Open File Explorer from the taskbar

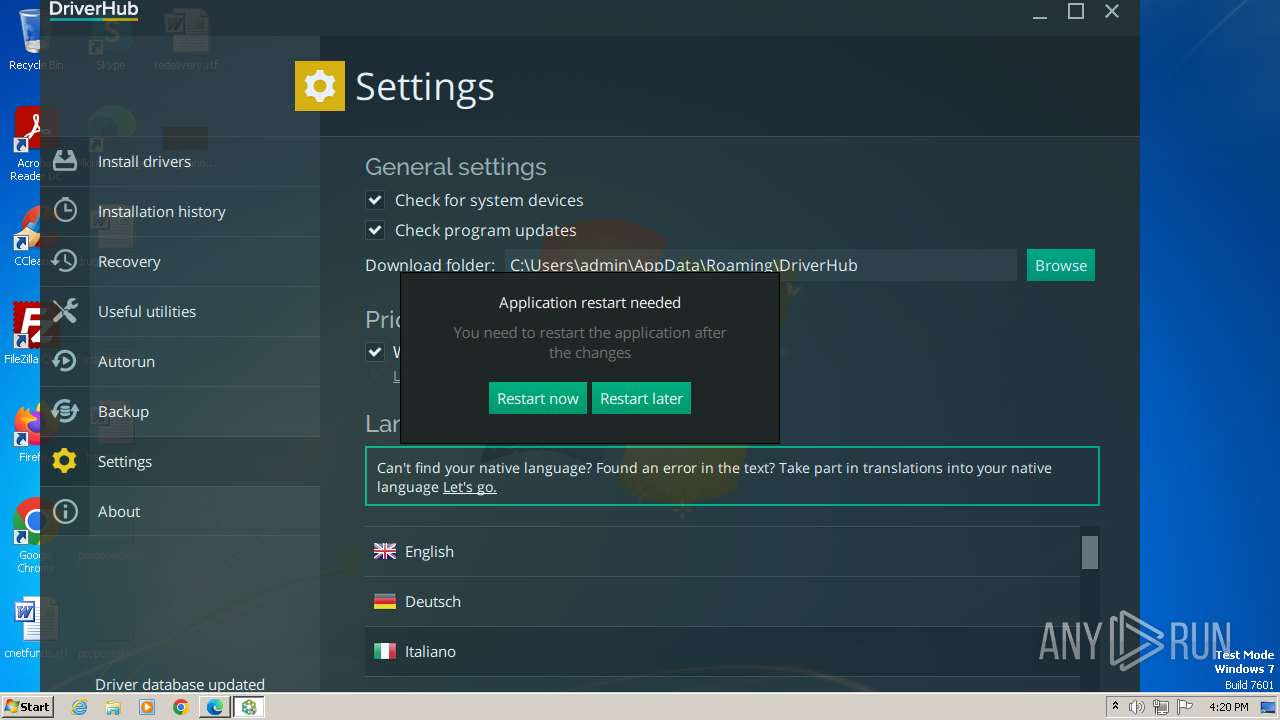113,707
